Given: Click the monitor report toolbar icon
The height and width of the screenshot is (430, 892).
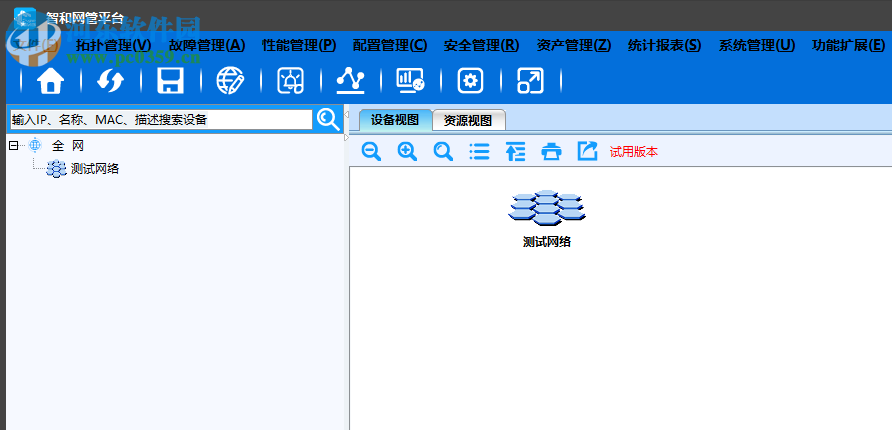Looking at the screenshot, I should click(410, 81).
